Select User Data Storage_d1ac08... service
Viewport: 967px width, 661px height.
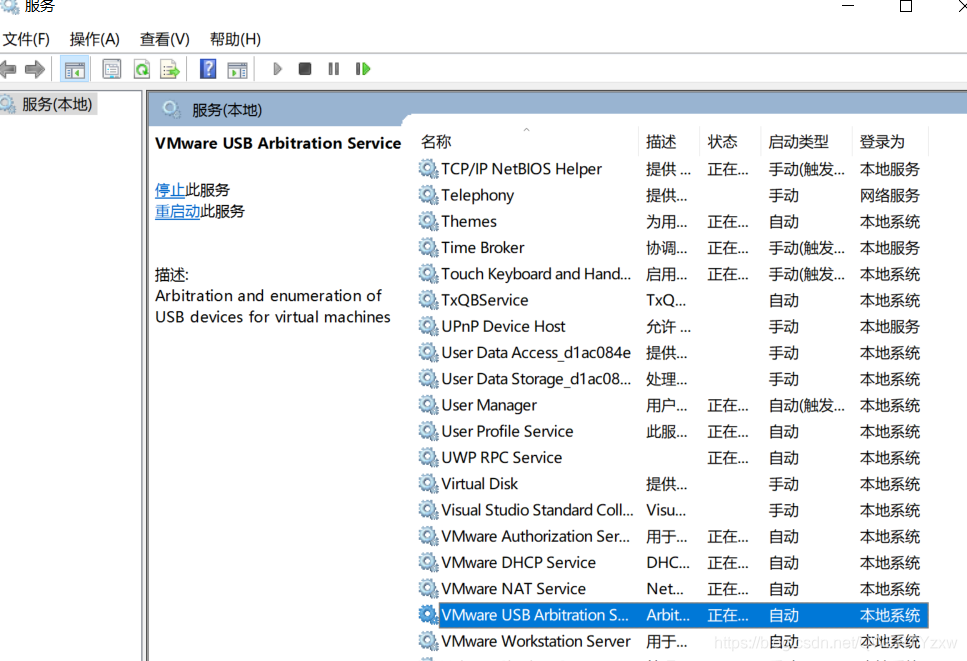pyautogui.click(x=672, y=379)
